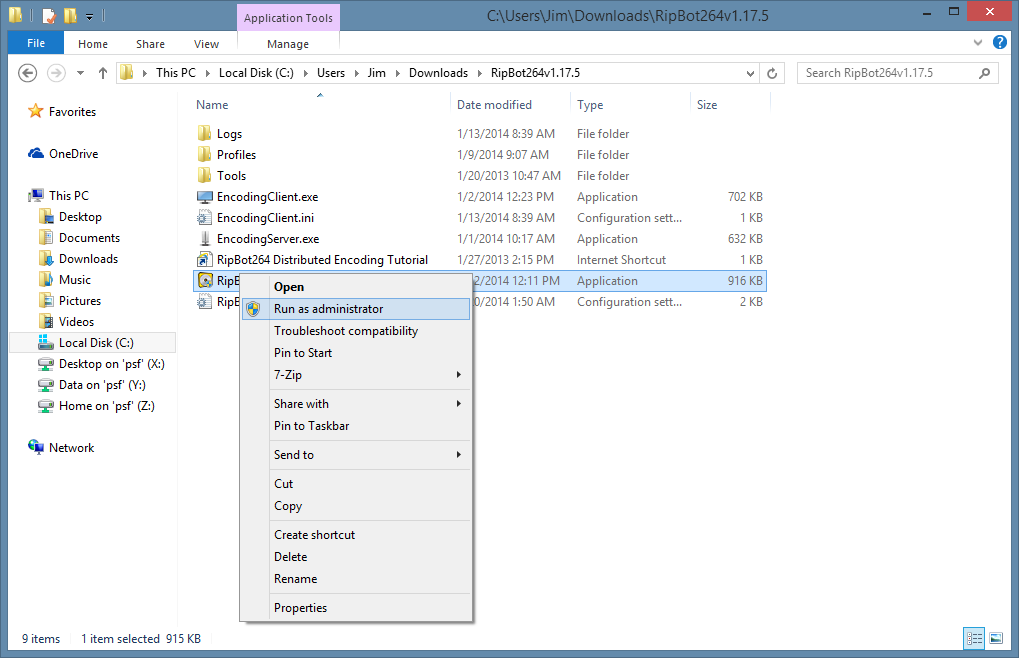1019x658 pixels.
Task: Switch to Large icons view layout
Action: coord(996,638)
